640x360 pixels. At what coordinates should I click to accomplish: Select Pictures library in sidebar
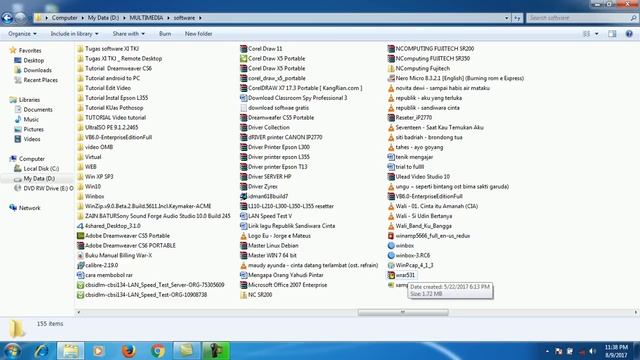coord(33,129)
